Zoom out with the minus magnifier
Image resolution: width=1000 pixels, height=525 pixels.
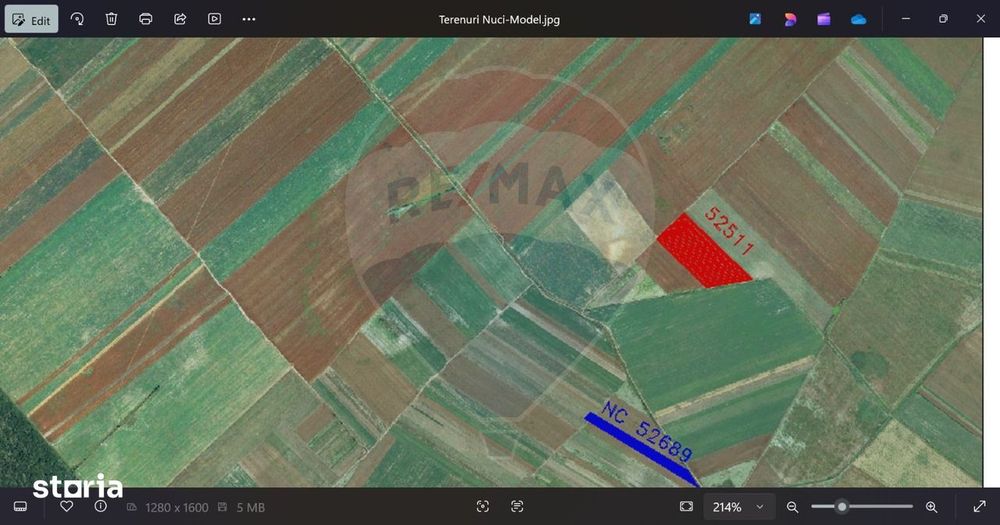792,507
